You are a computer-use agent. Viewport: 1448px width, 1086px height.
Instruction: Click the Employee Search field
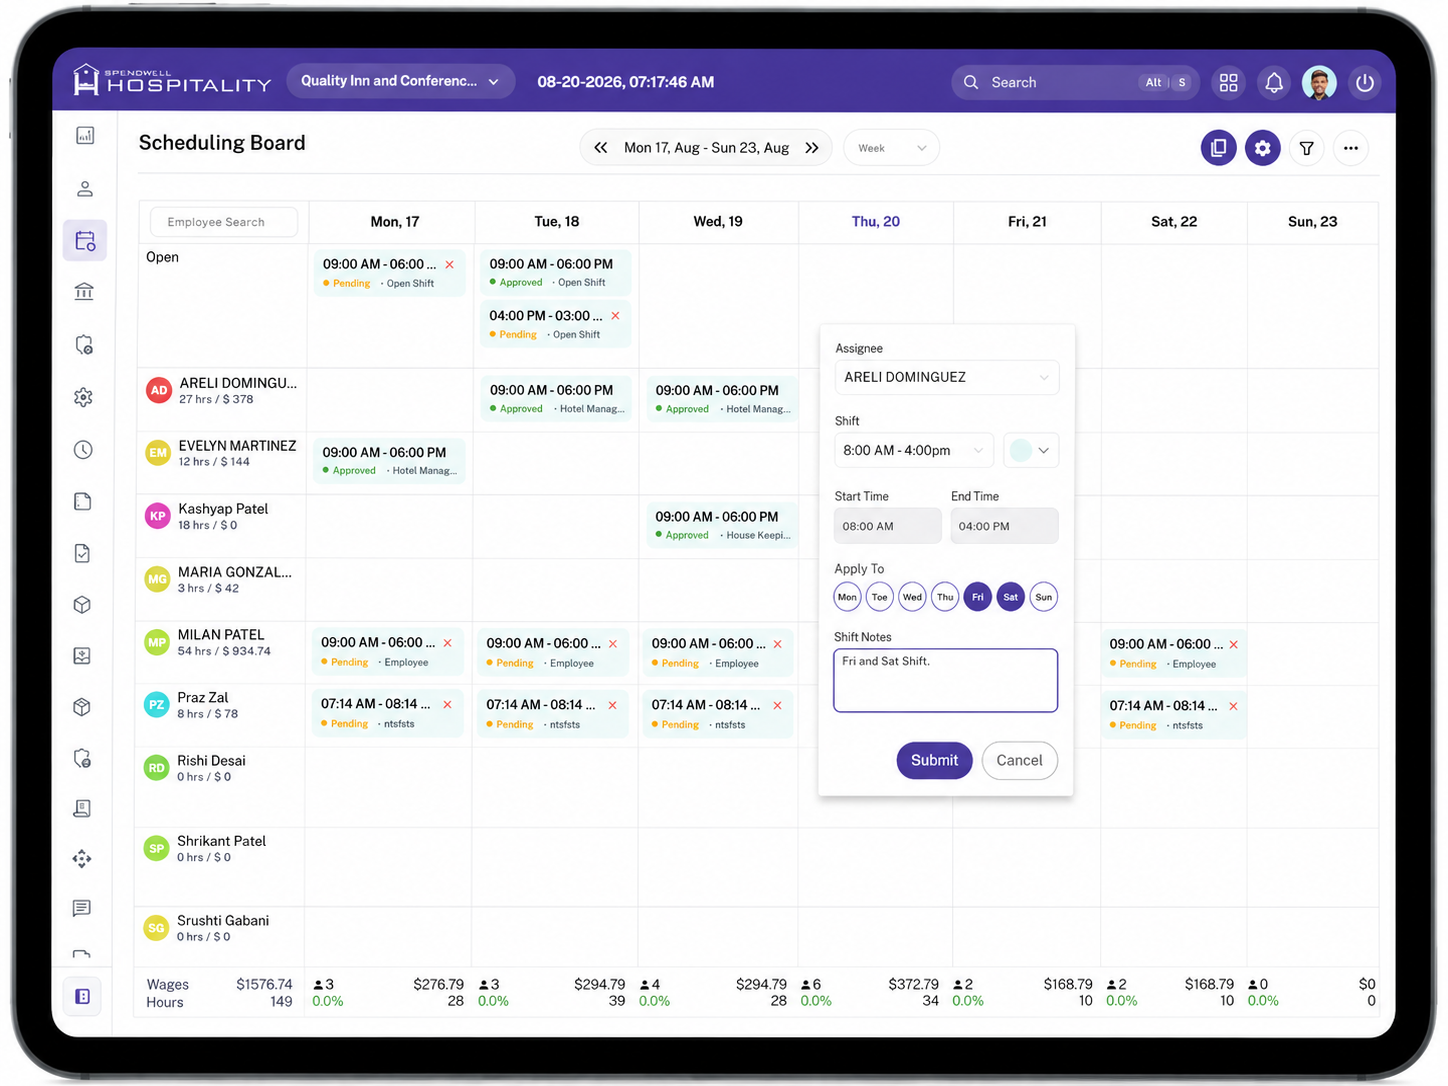pos(224,222)
